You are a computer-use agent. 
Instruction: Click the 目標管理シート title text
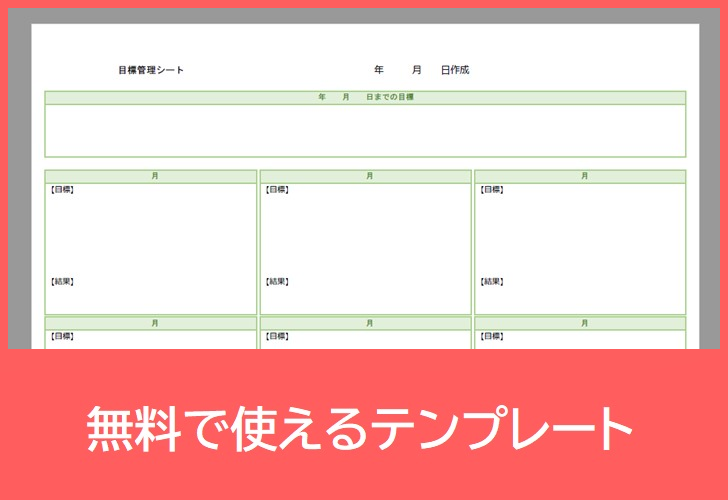[x=151, y=70]
